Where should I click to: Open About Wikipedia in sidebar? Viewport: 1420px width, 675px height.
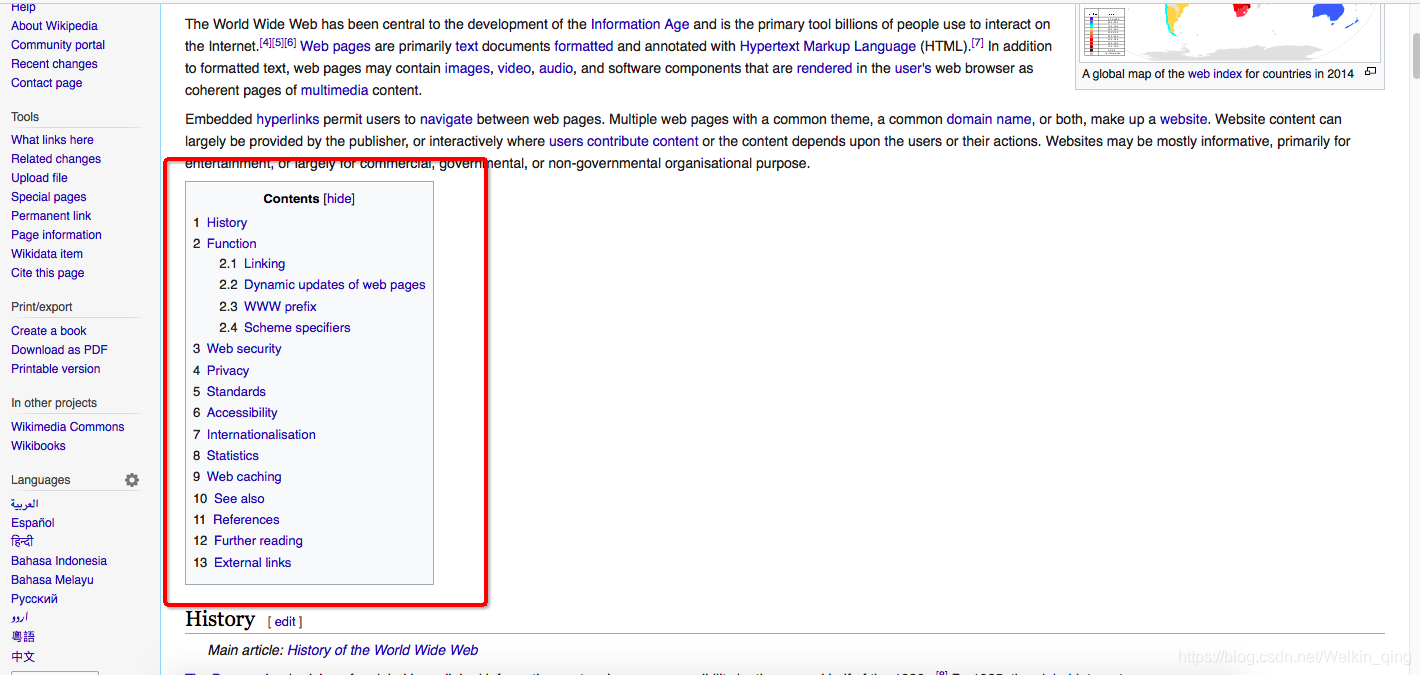(x=54, y=26)
